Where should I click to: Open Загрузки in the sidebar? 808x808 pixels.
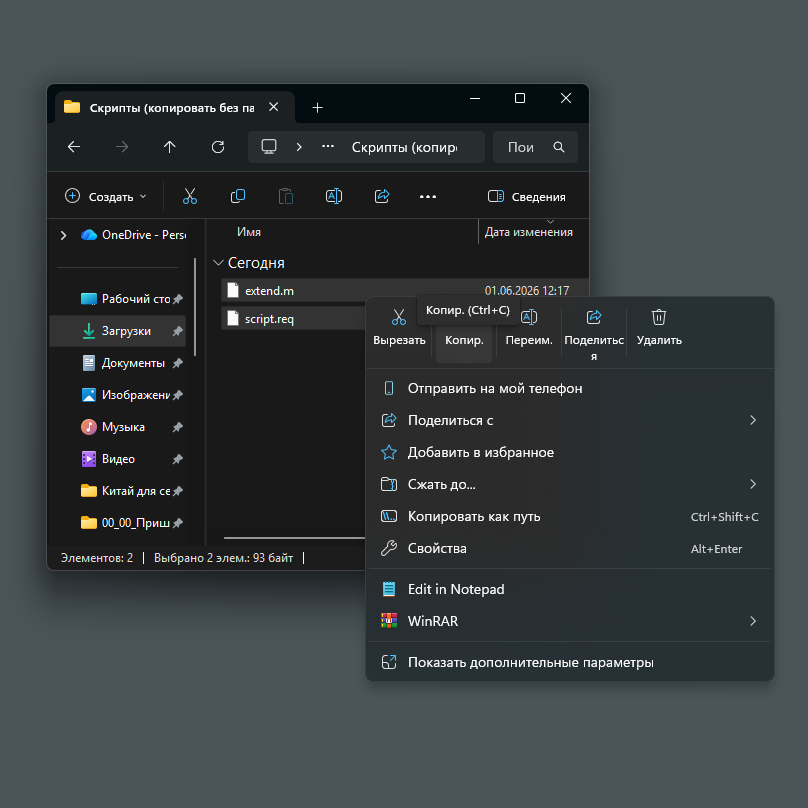tap(118, 331)
